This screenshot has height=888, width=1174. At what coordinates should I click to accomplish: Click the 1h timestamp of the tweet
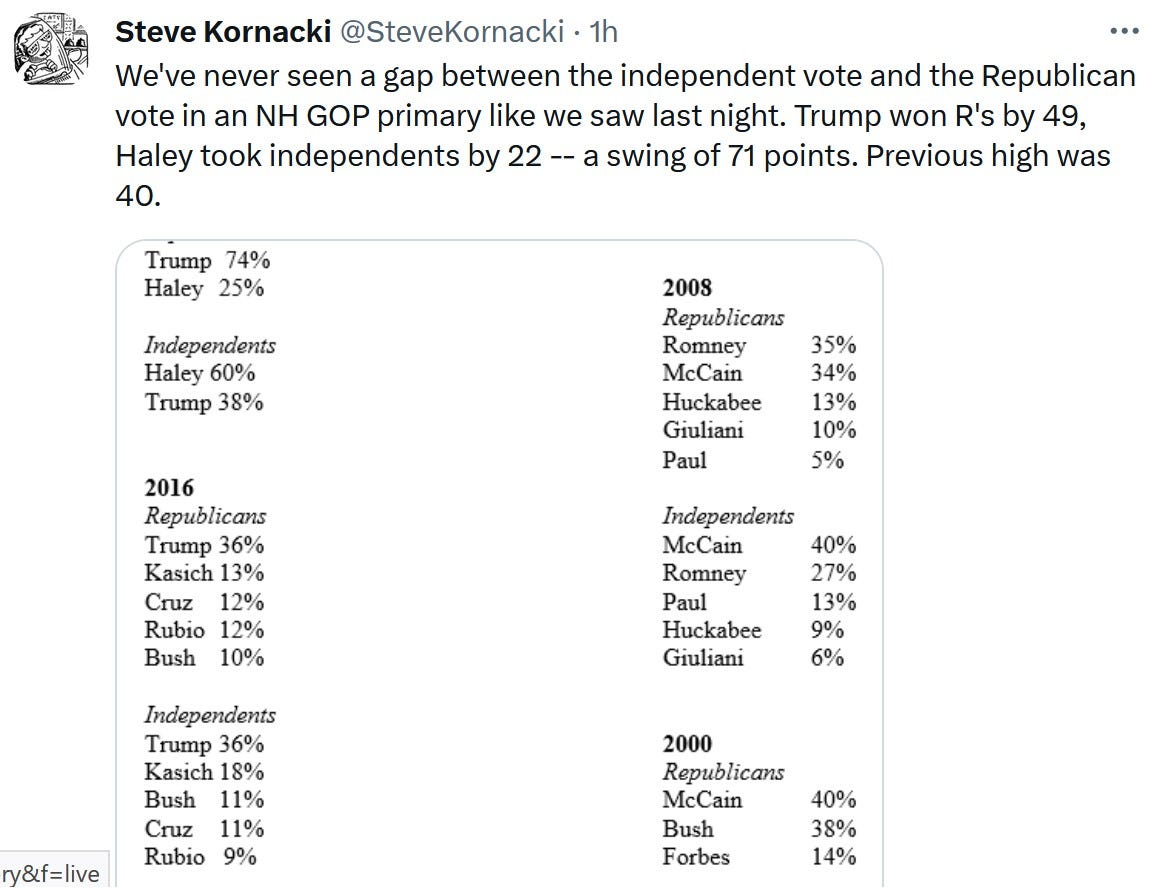603,31
